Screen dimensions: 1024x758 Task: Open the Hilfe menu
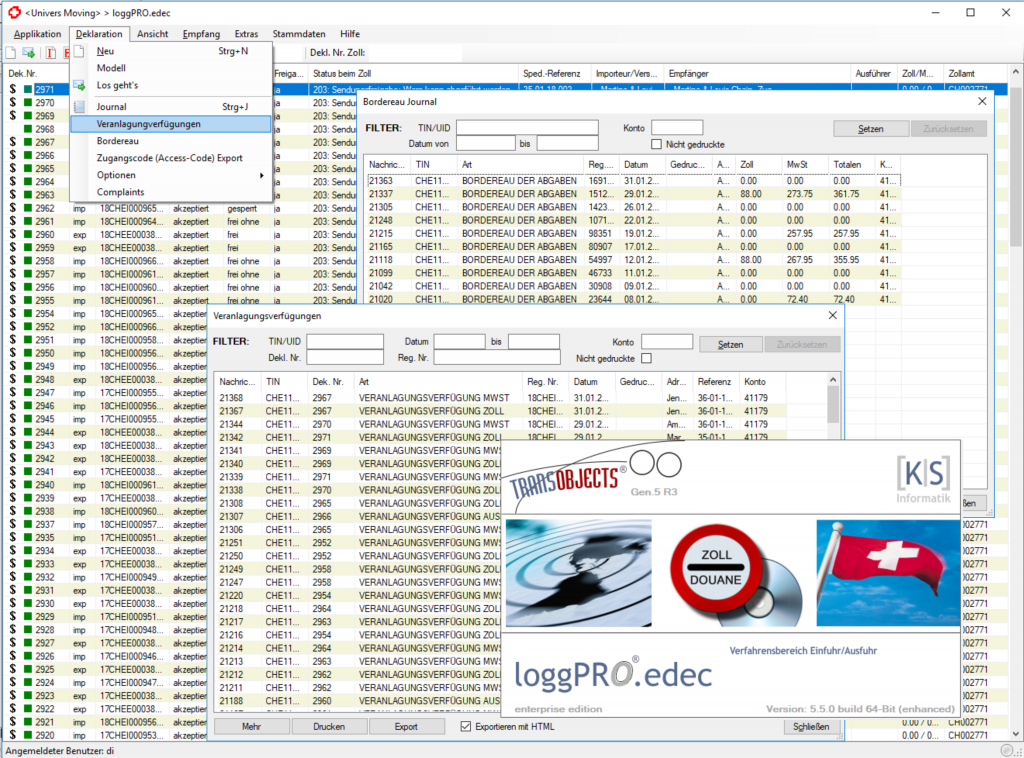(x=349, y=34)
